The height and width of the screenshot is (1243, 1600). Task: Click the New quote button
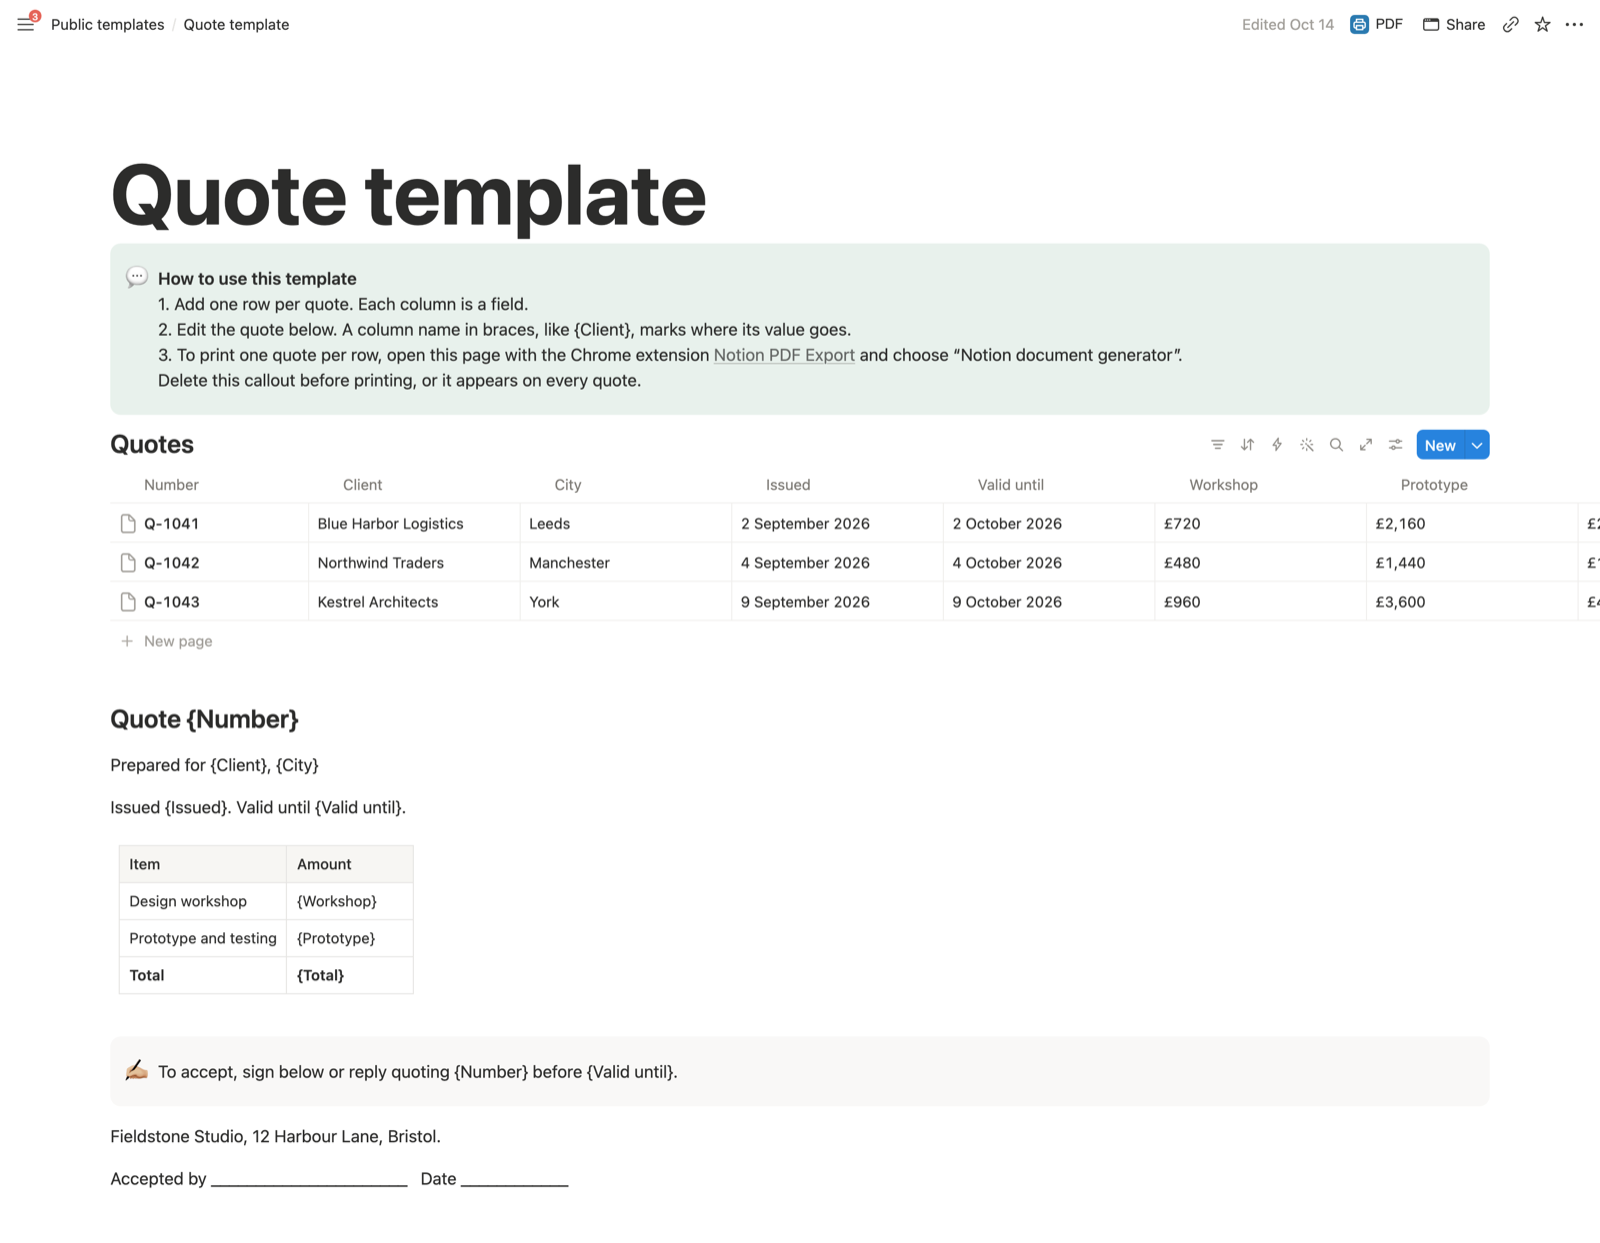1440,445
